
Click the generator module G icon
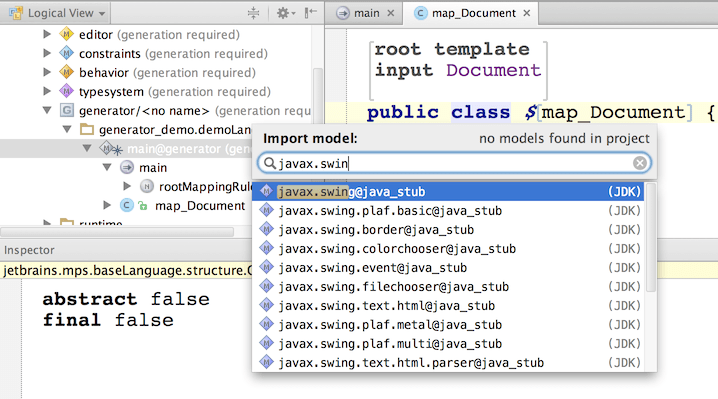point(67,110)
